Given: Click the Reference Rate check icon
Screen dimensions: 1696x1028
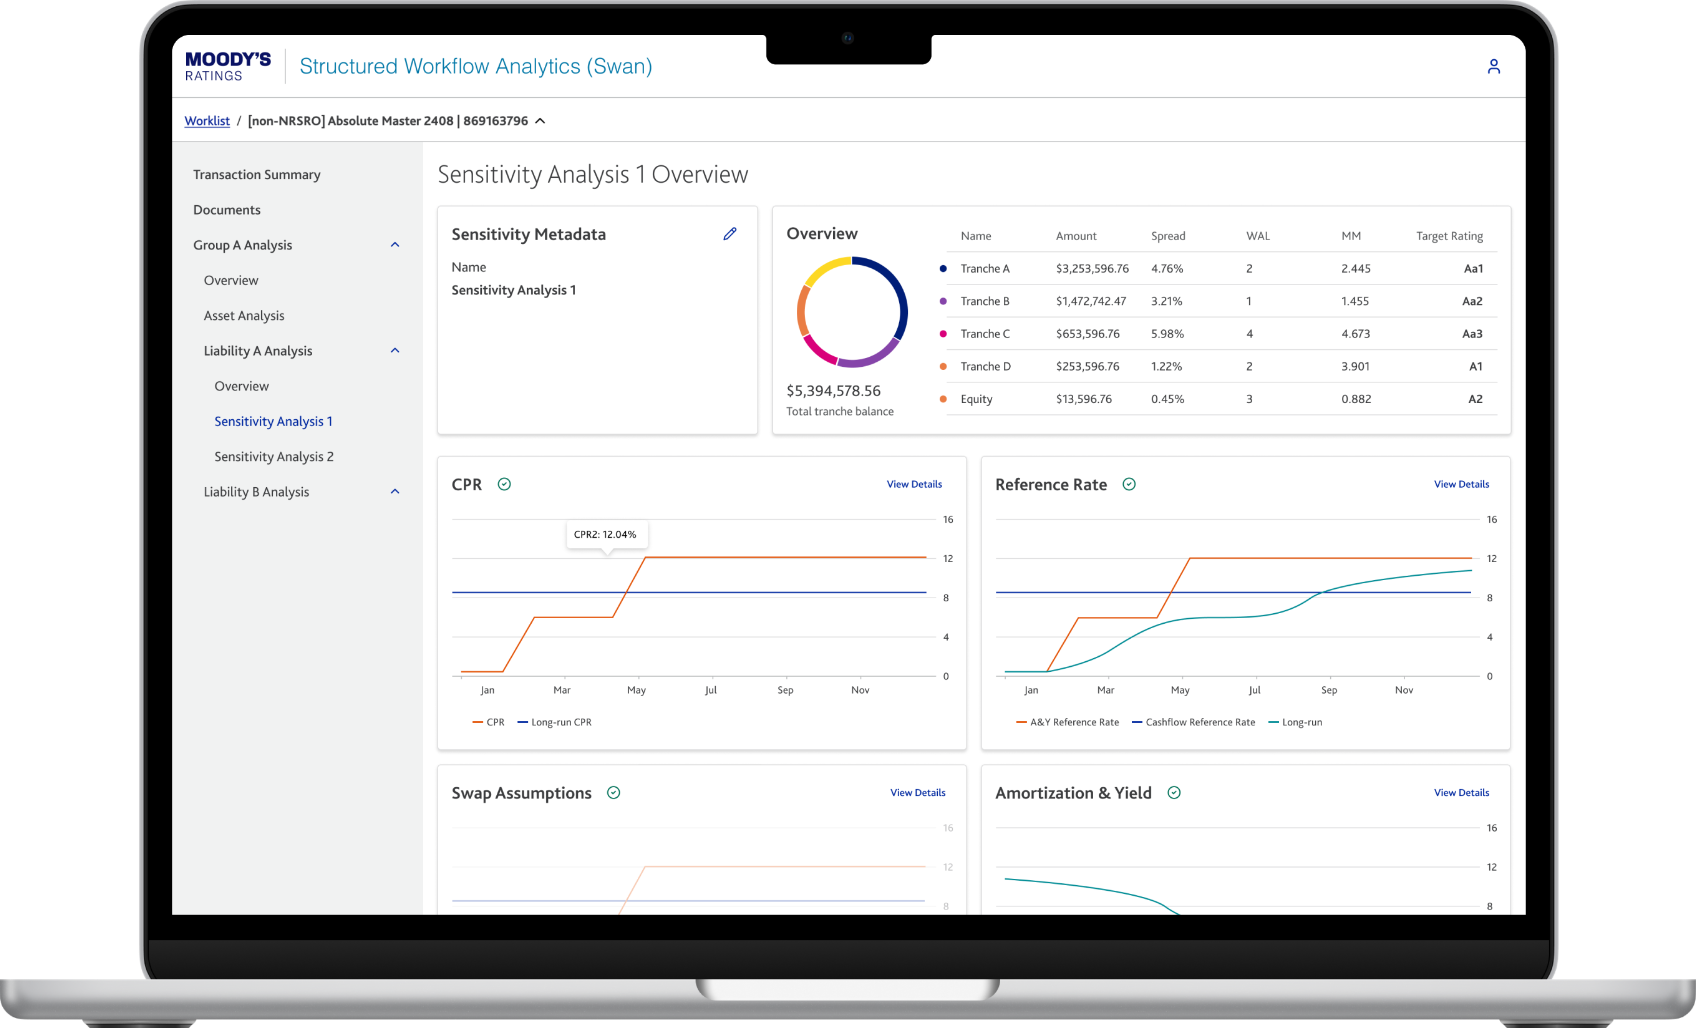Looking at the screenshot, I should (x=1129, y=484).
